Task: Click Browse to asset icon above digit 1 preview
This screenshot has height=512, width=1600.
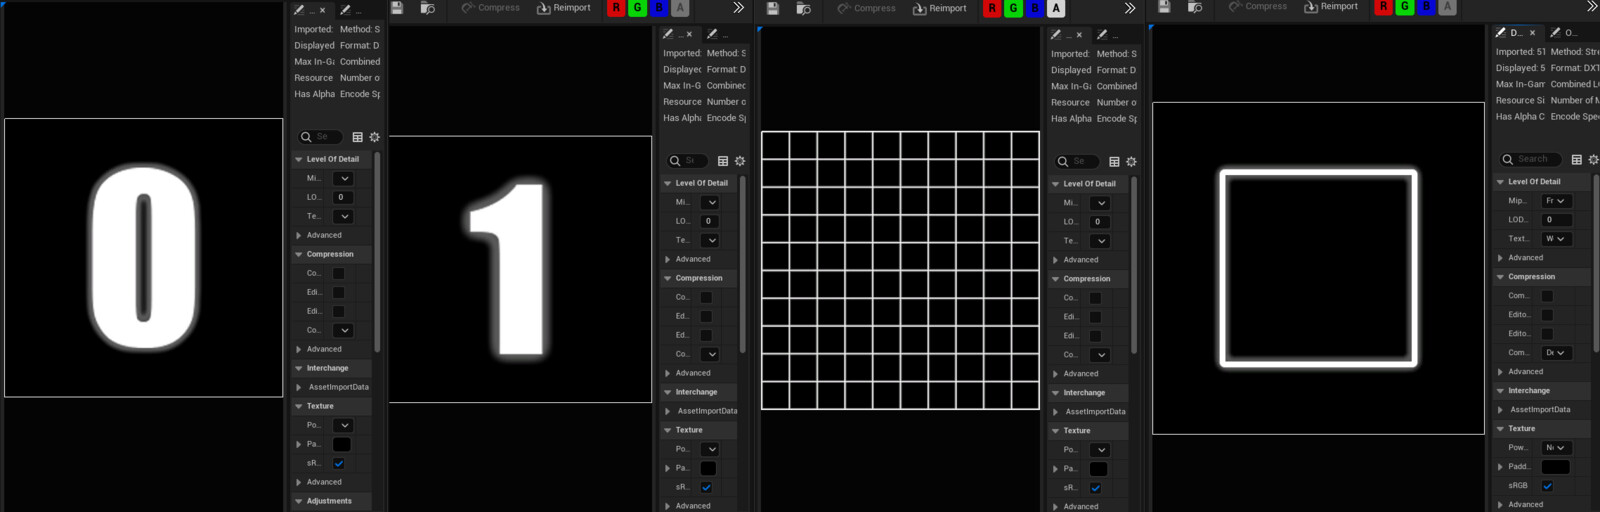Action: point(428,8)
